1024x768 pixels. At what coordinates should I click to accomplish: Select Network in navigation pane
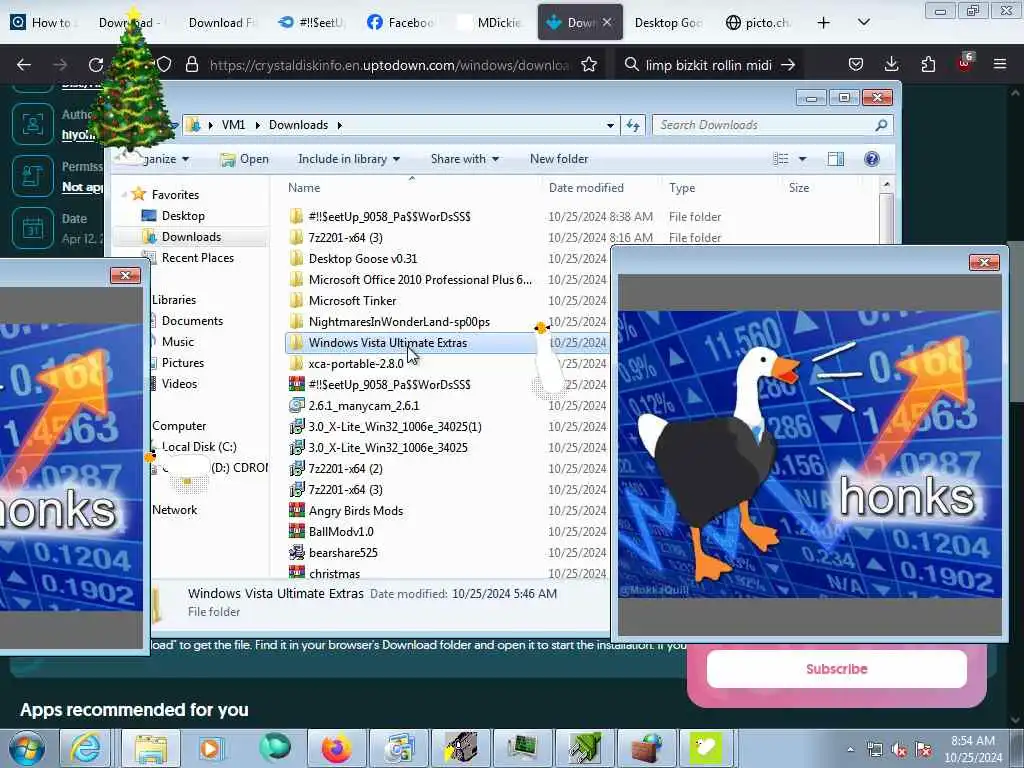point(174,509)
